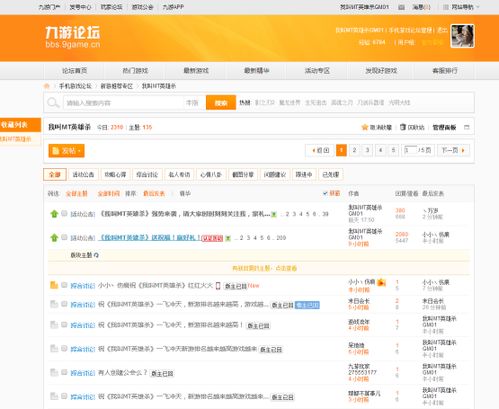Screen dimensions: 499x409
Task: Open the 发现好游戏 nav tab
Action: (381, 71)
